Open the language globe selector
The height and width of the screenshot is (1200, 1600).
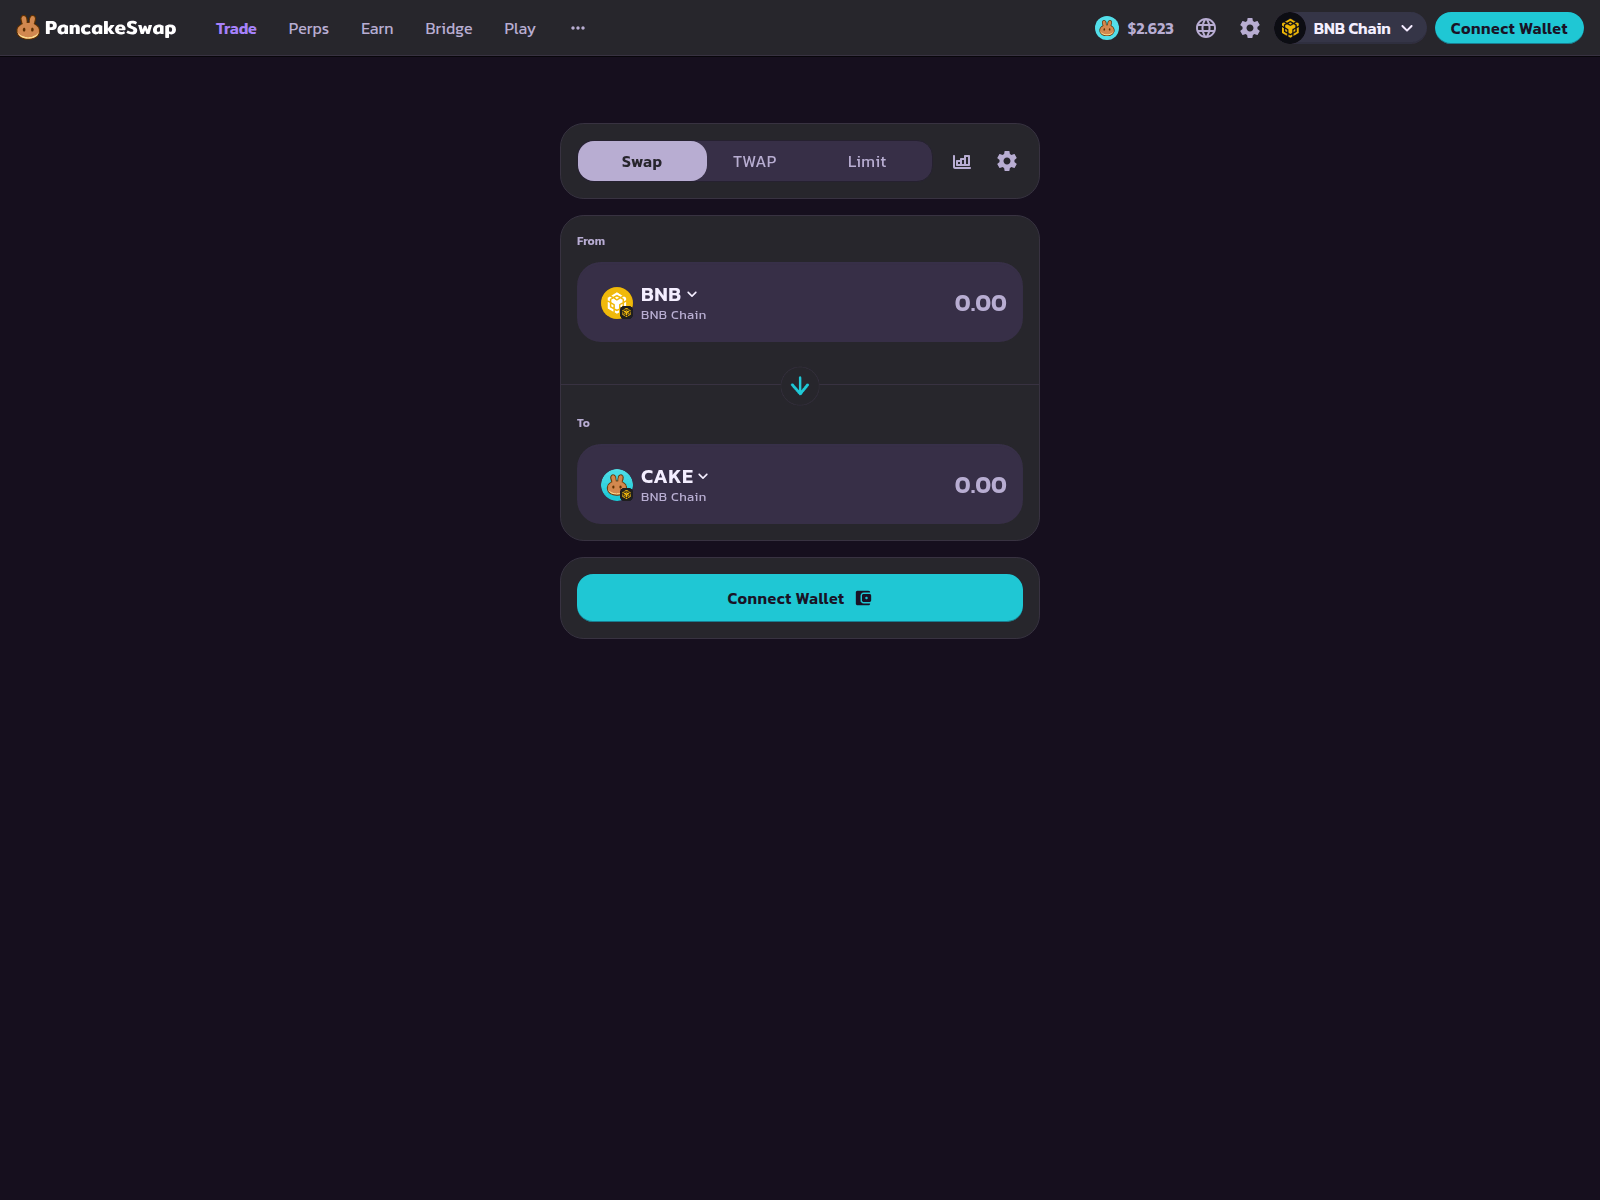[x=1206, y=28]
